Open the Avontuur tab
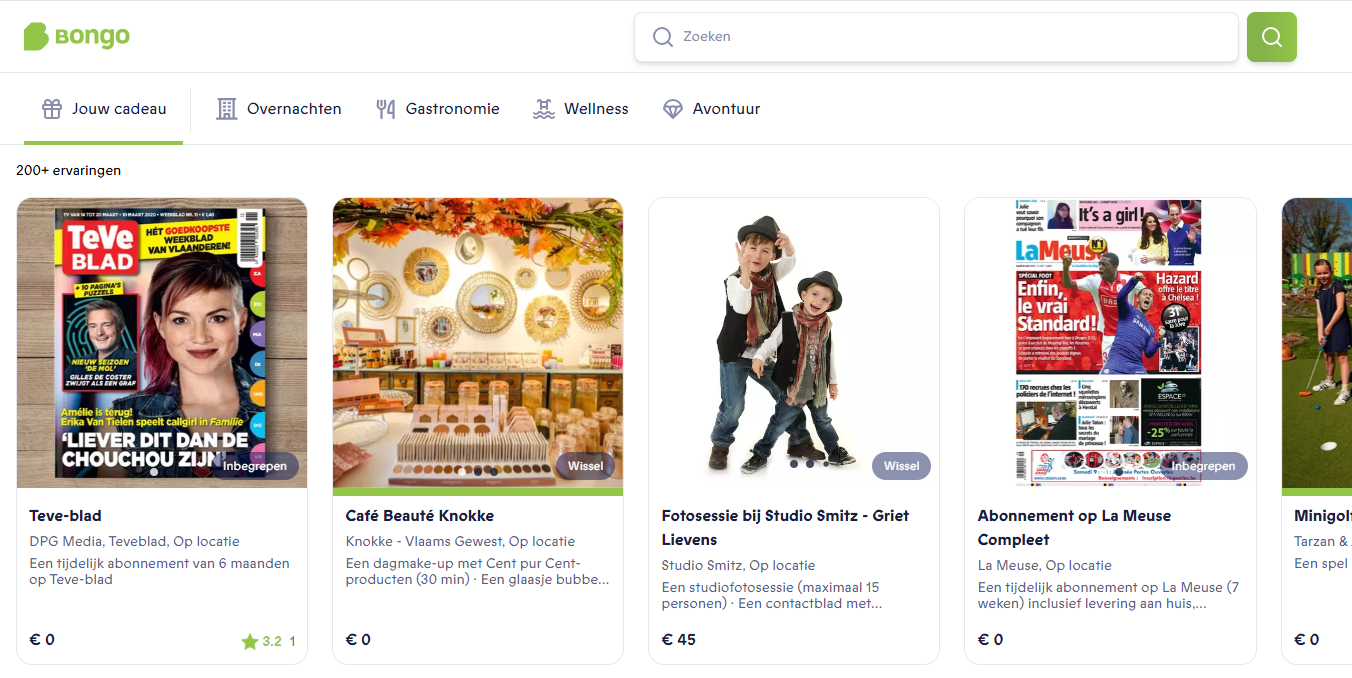Screen dimensions: 1352x678 point(711,109)
